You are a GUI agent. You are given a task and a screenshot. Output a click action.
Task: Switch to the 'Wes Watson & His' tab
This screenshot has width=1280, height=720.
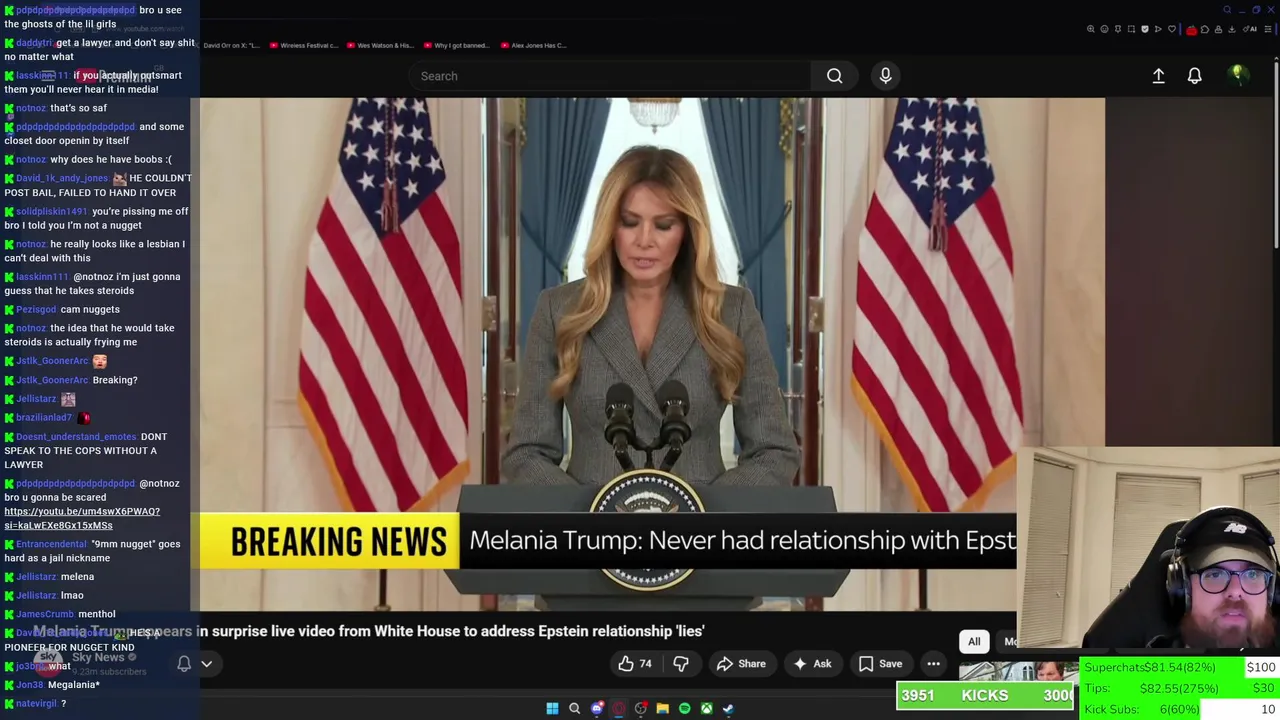pyautogui.click(x=379, y=45)
